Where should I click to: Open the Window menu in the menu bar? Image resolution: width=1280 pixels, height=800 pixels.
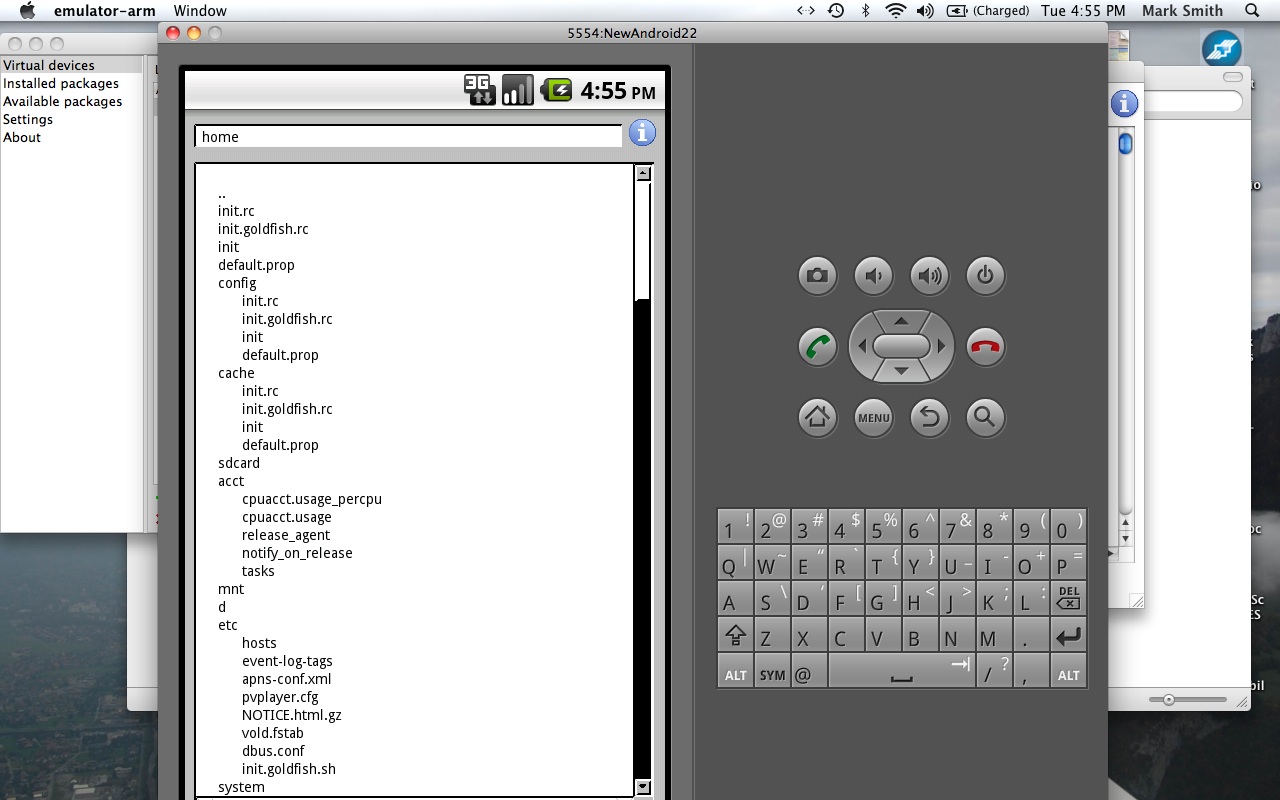[x=200, y=11]
